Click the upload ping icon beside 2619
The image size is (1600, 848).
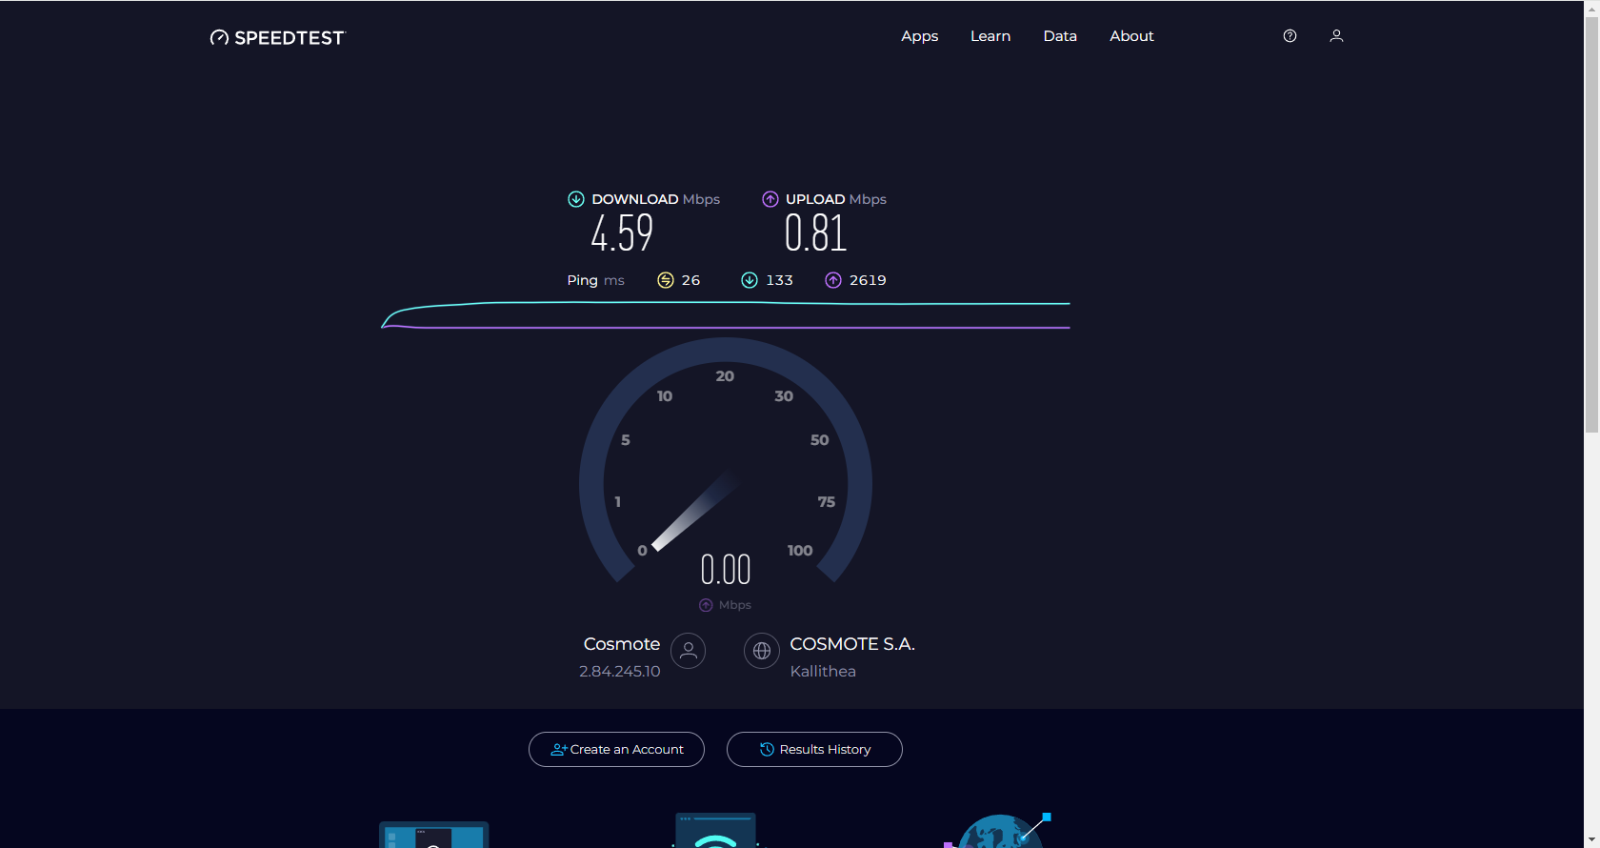(833, 280)
